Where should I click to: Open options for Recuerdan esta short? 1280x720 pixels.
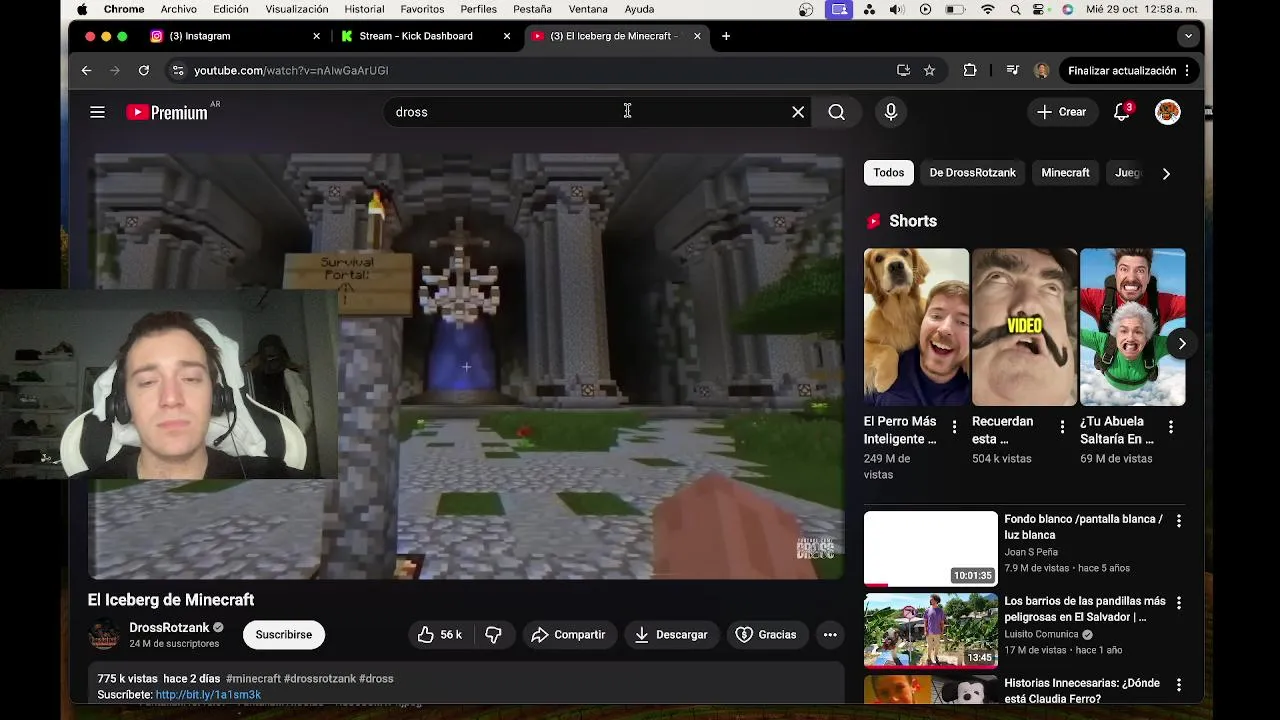click(1062, 427)
